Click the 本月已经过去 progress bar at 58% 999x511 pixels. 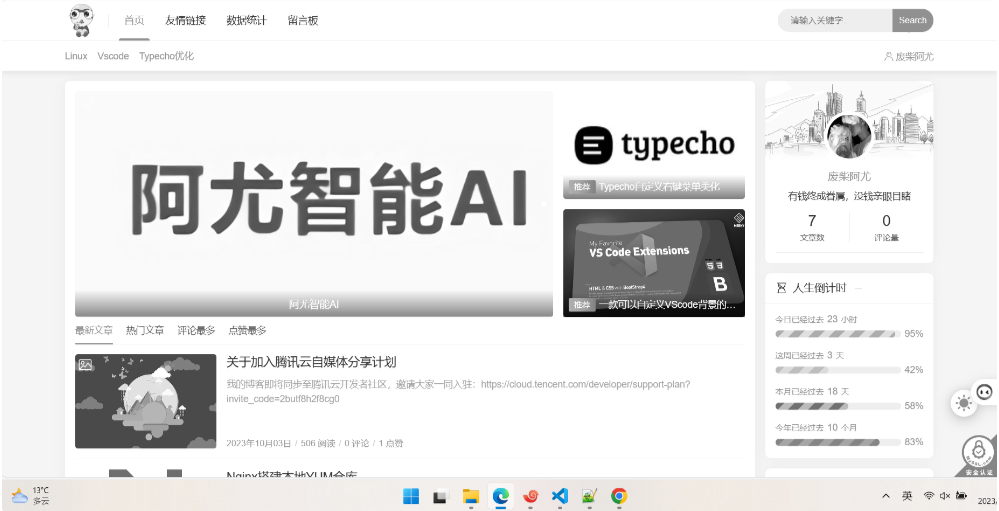(837, 406)
